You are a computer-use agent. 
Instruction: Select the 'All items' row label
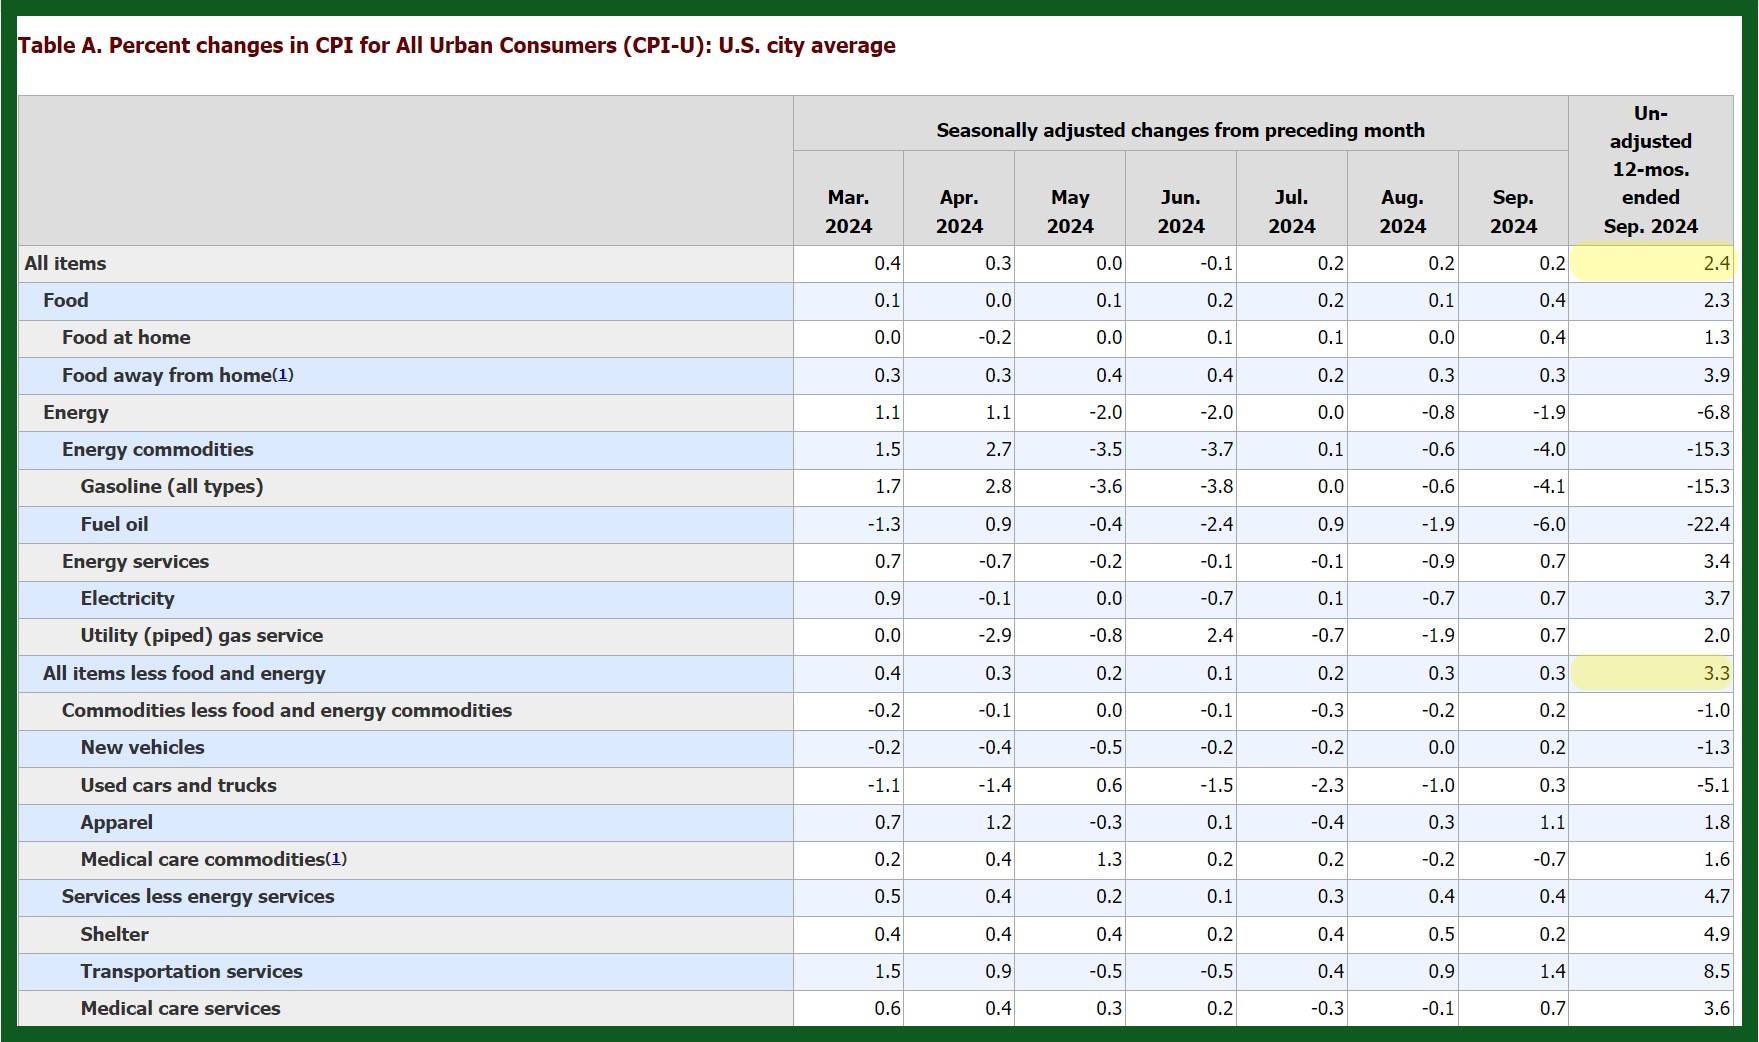[65, 263]
